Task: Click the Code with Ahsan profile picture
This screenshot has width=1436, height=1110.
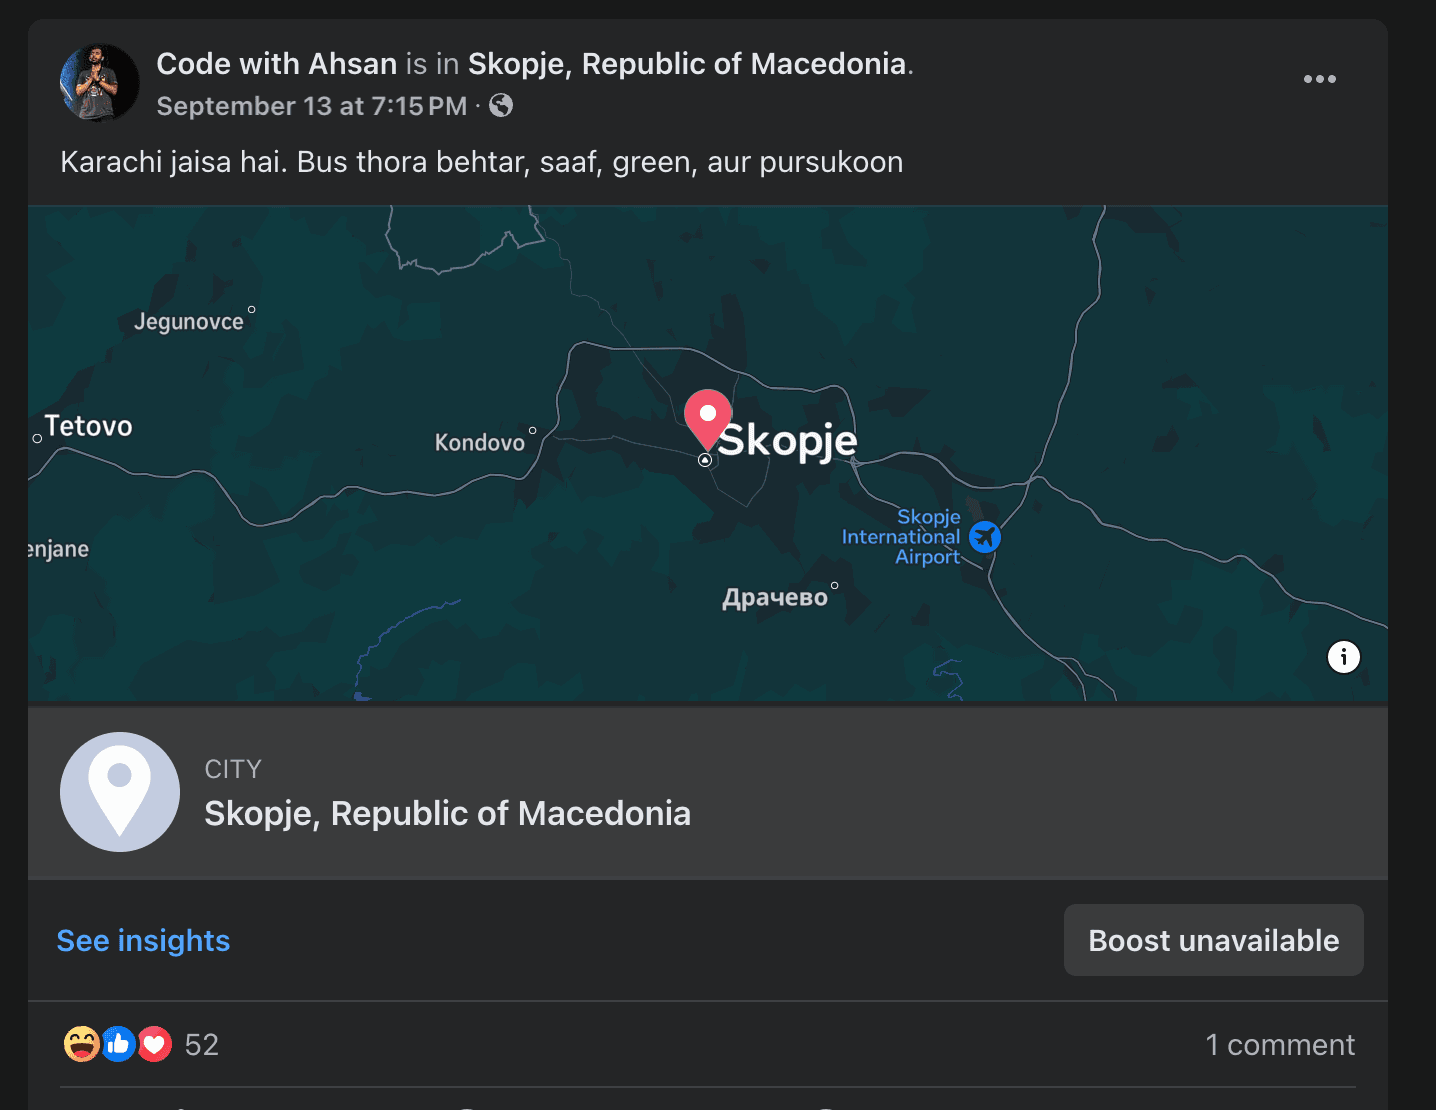Action: click(x=100, y=83)
